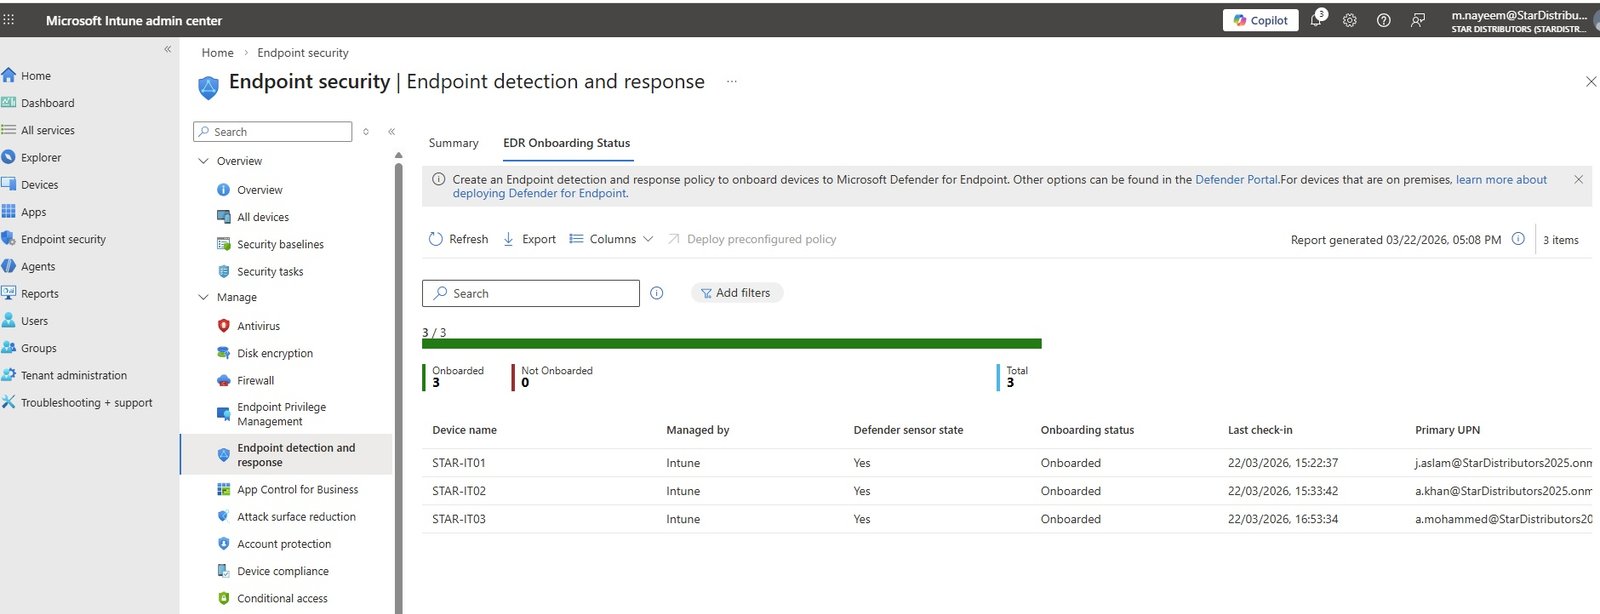Collapse the left navigation with the double chevron
This screenshot has height=614, width=1600.
168,49
